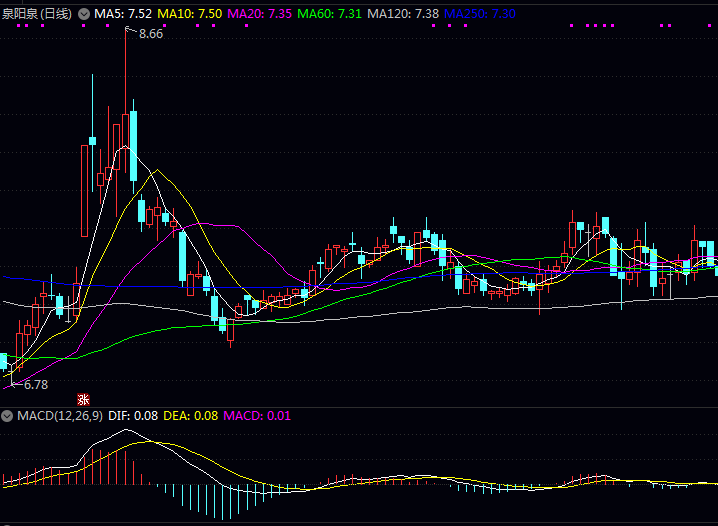Expand the MACD indicator settings arrow
The width and height of the screenshot is (718, 526).
point(7,415)
